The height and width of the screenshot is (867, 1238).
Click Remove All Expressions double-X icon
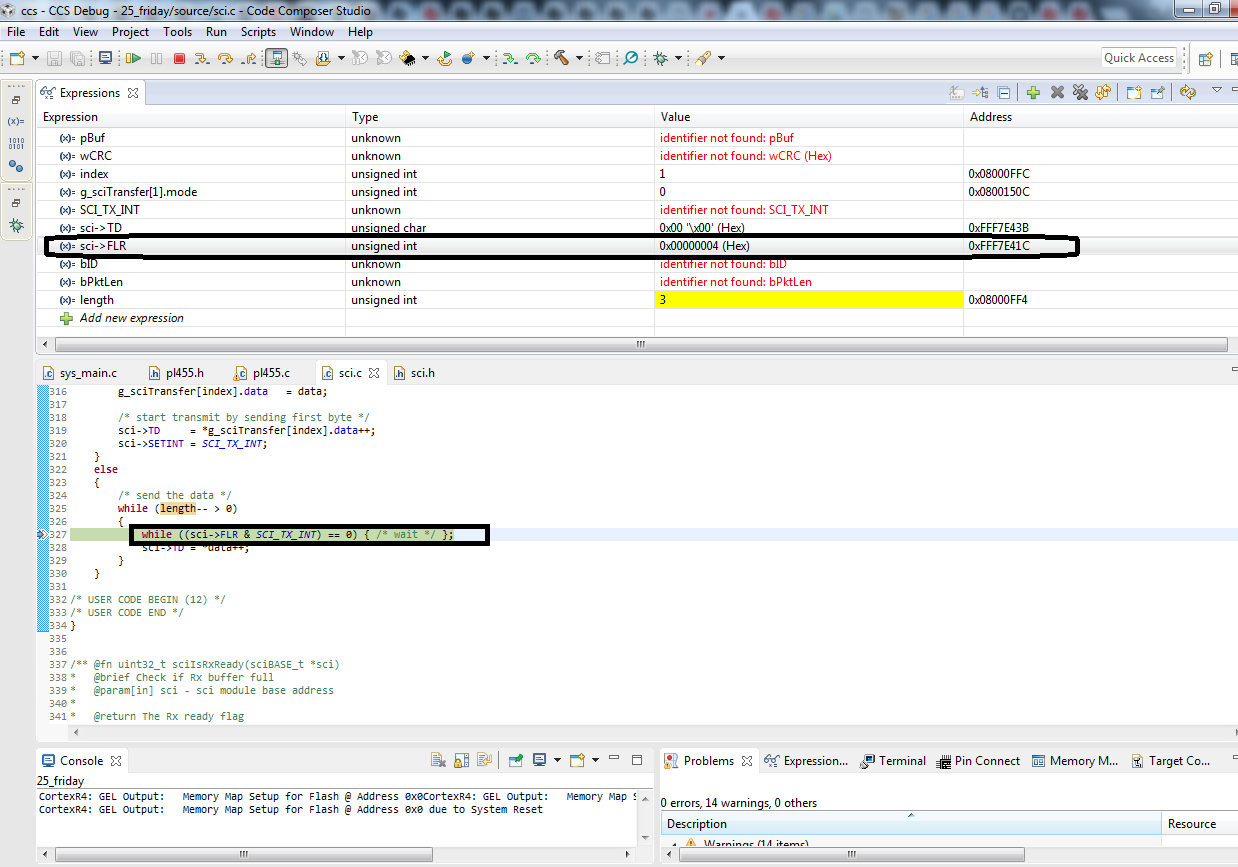click(x=1080, y=93)
